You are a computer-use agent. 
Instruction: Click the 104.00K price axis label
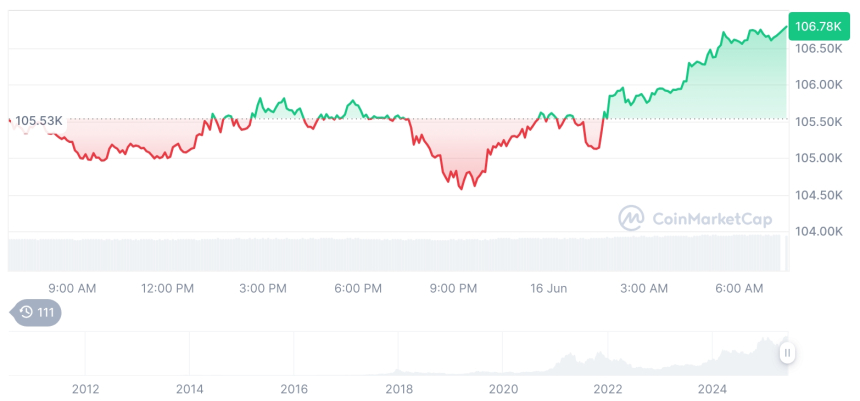(x=817, y=232)
